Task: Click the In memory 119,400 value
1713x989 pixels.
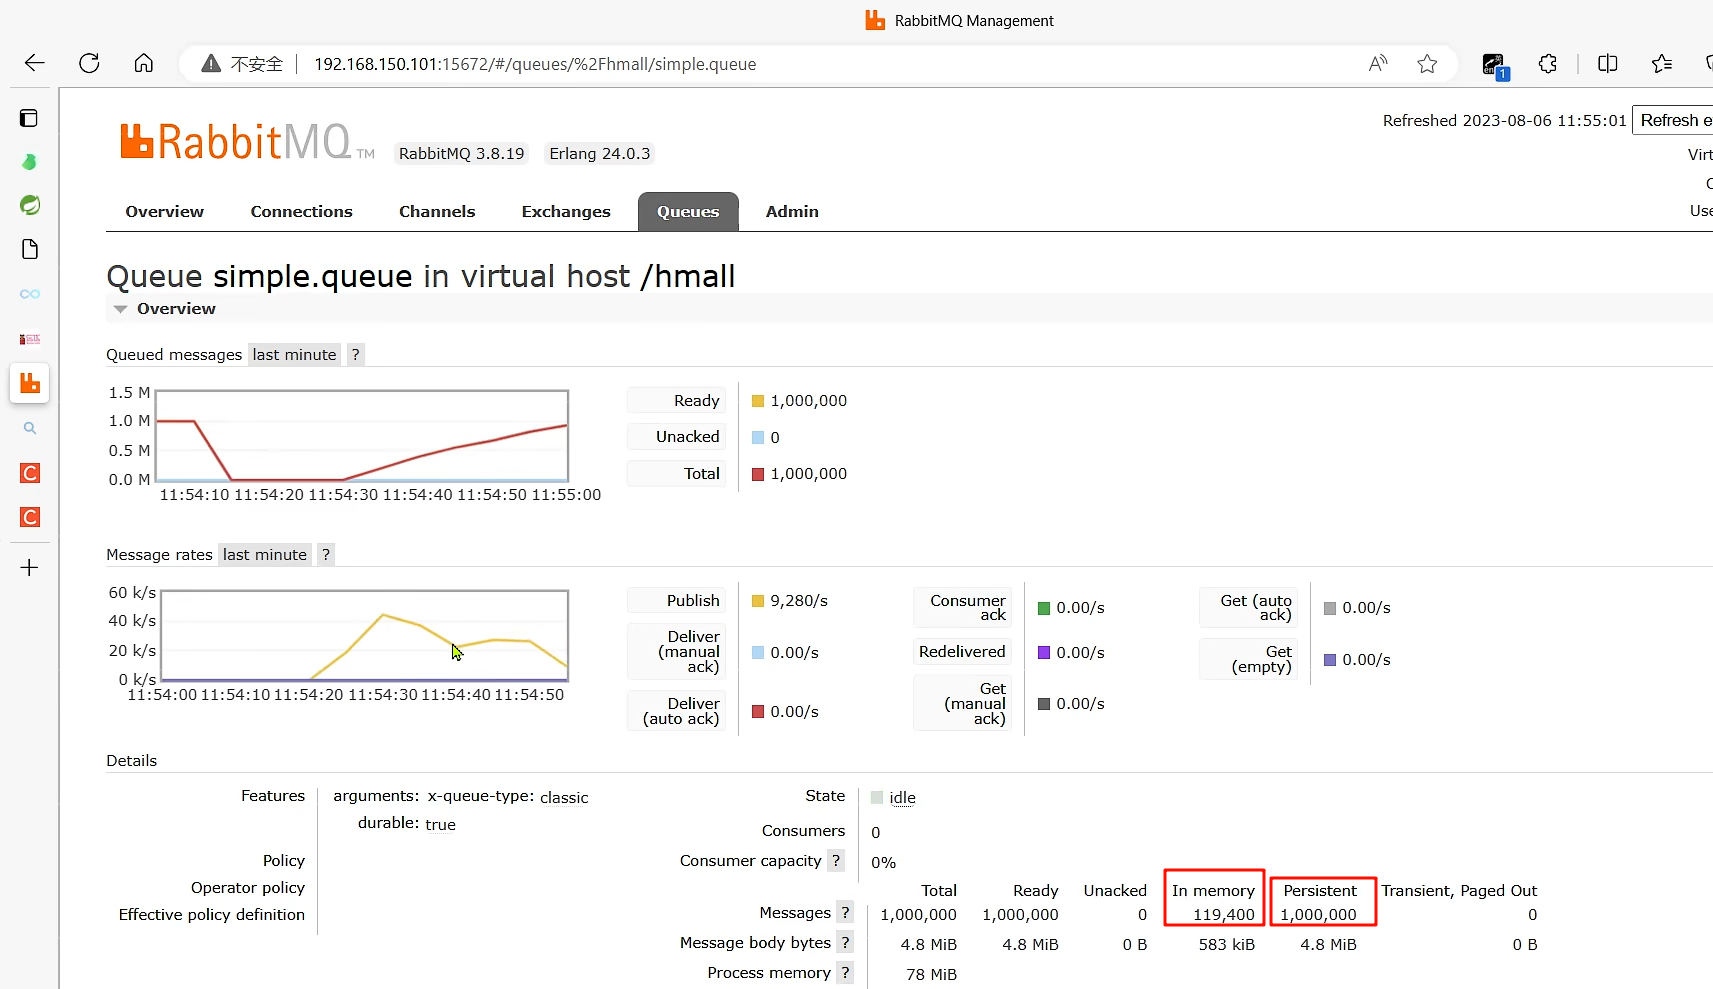Action: (x=1223, y=914)
